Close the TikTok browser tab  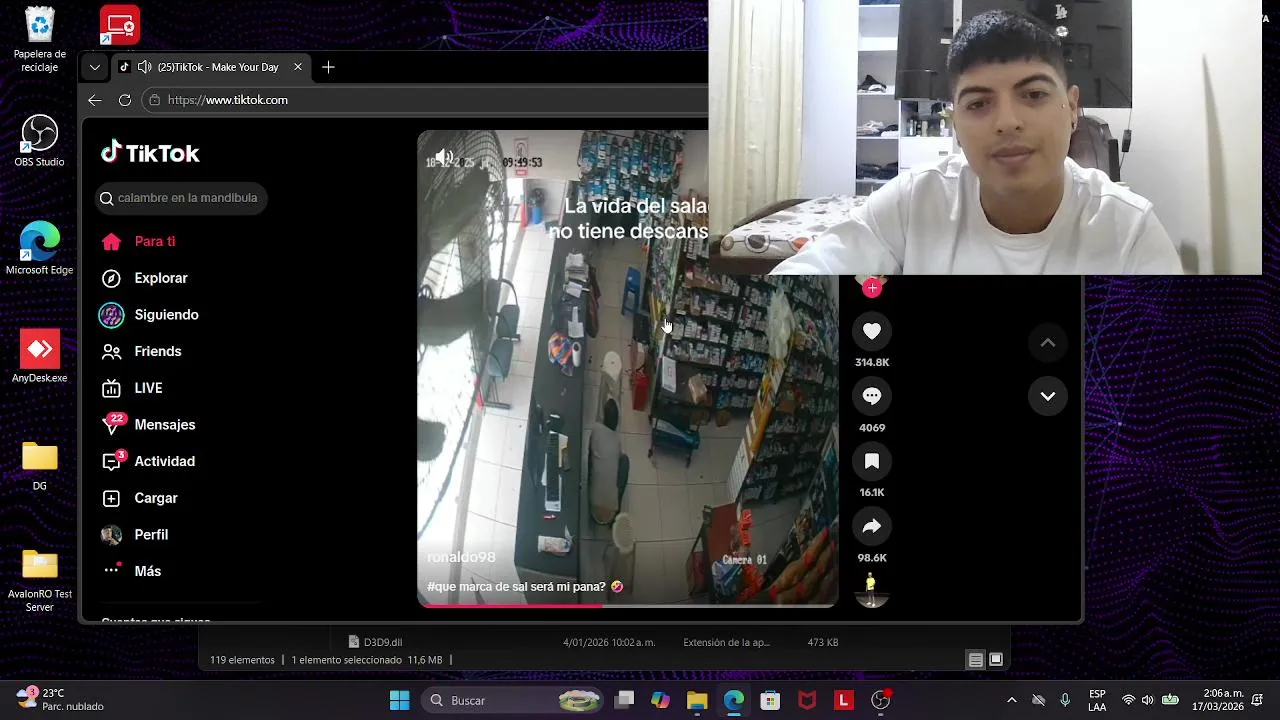pyautogui.click(x=297, y=67)
